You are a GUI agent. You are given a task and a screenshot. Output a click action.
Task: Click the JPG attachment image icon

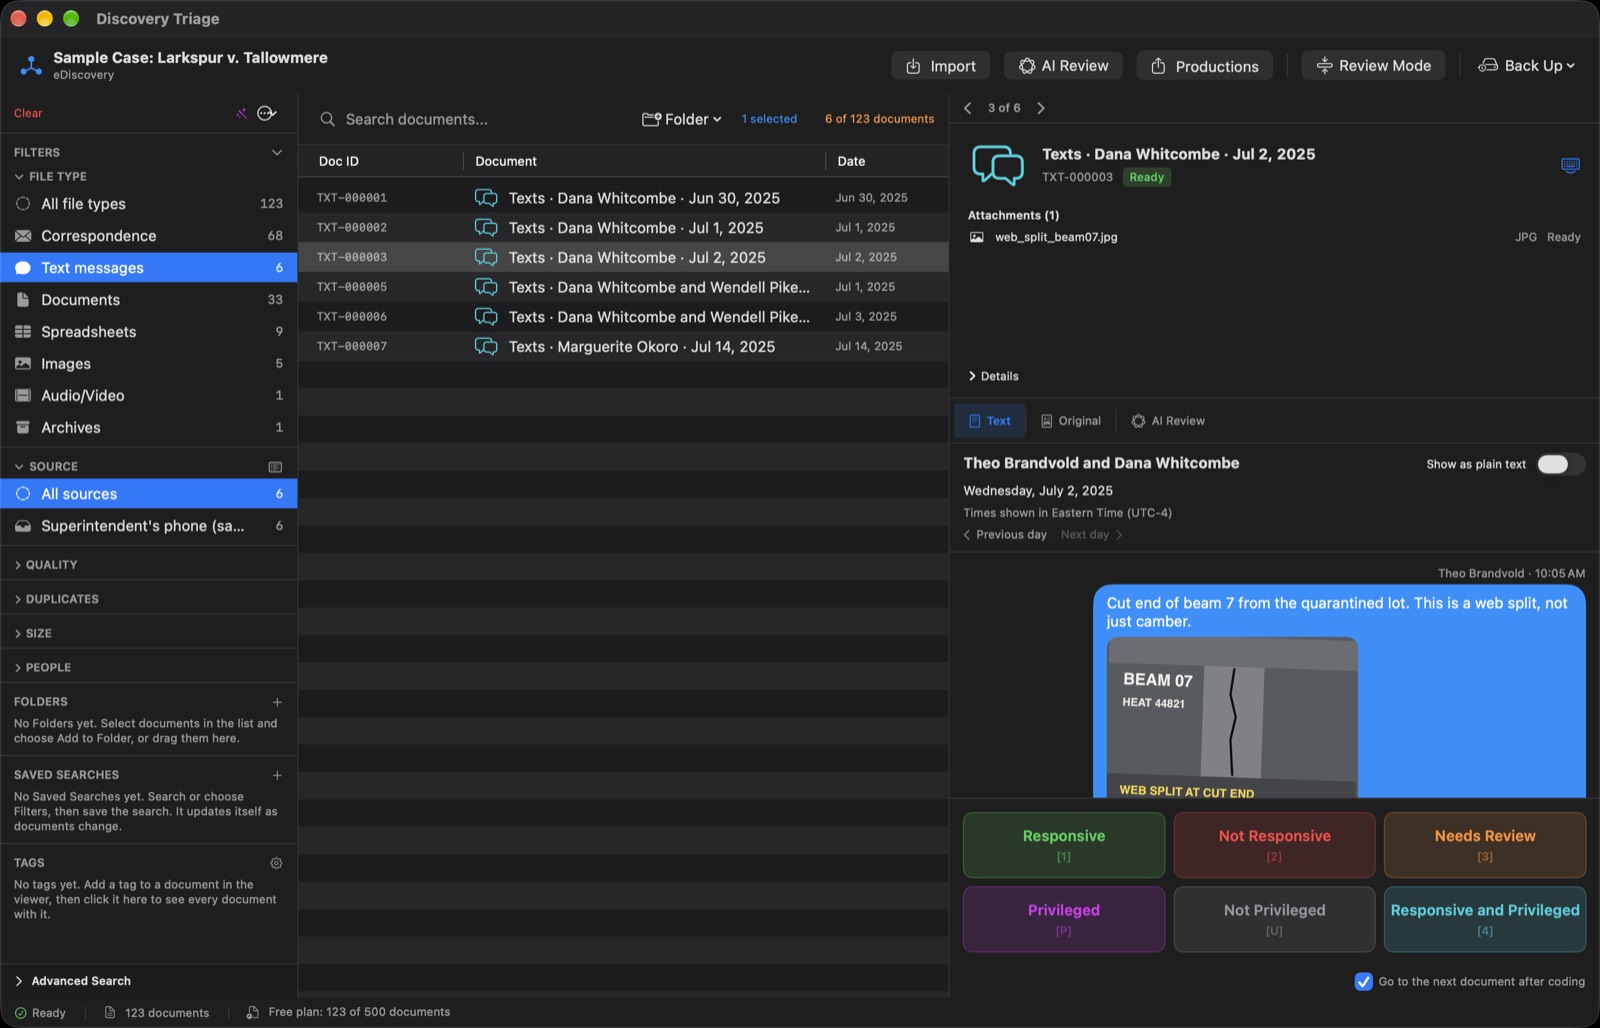pos(977,237)
